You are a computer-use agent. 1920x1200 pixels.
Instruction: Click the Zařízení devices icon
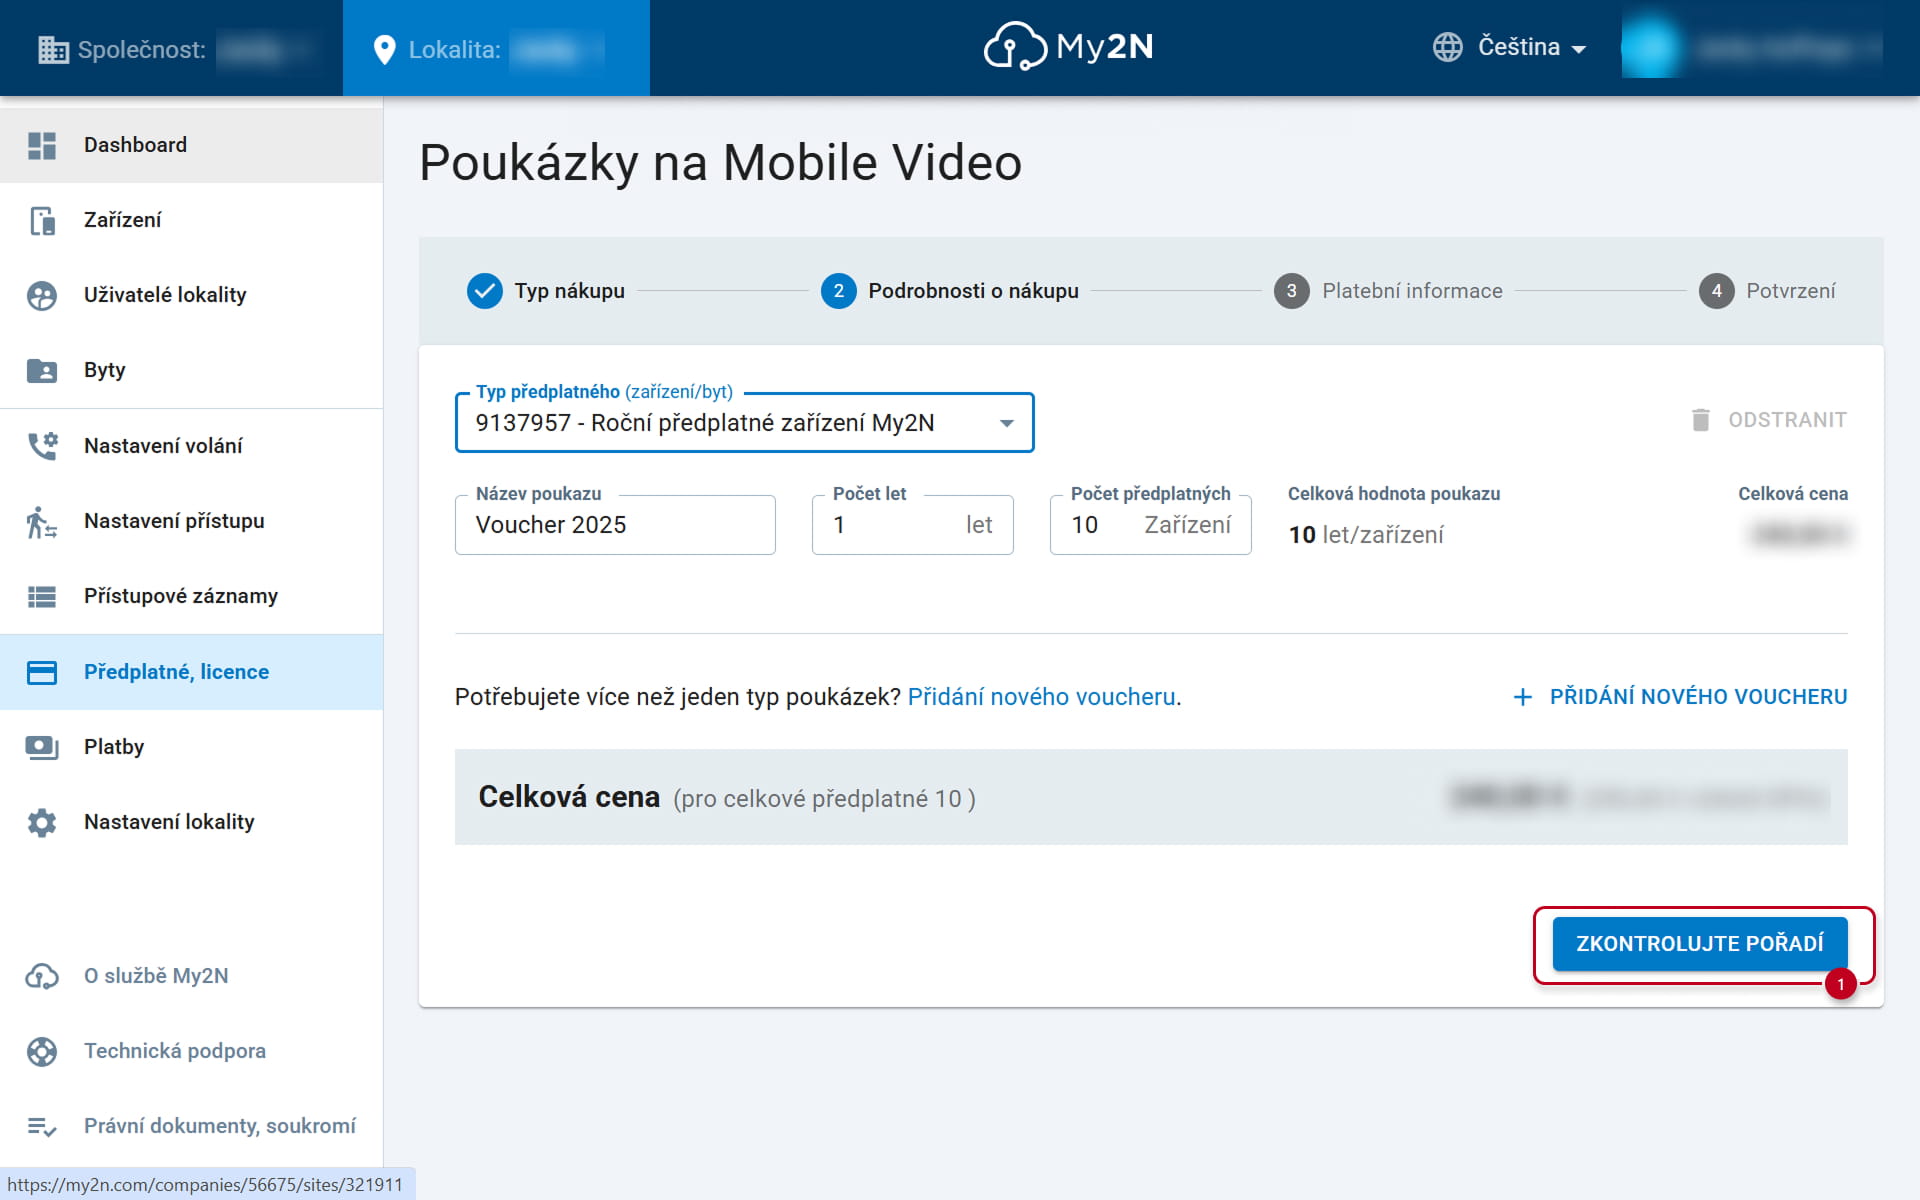[x=42, y=220]
